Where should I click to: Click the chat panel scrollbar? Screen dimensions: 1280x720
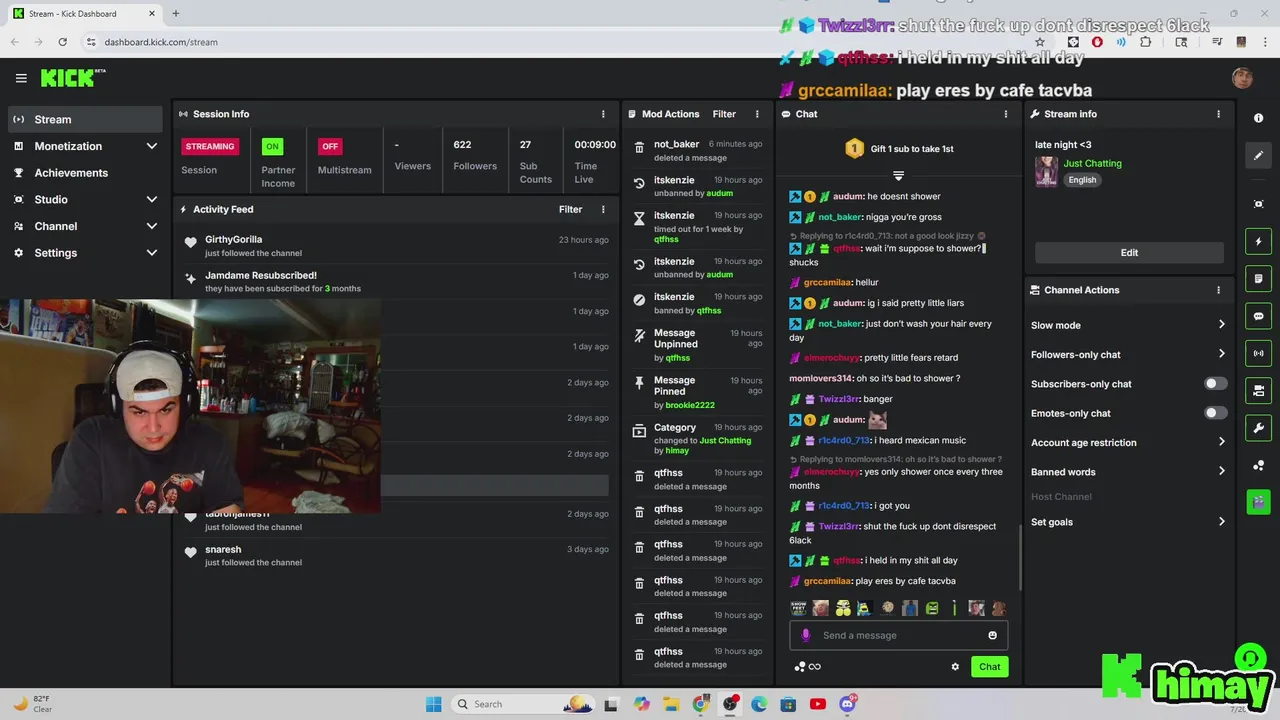tap(1020, 557)
